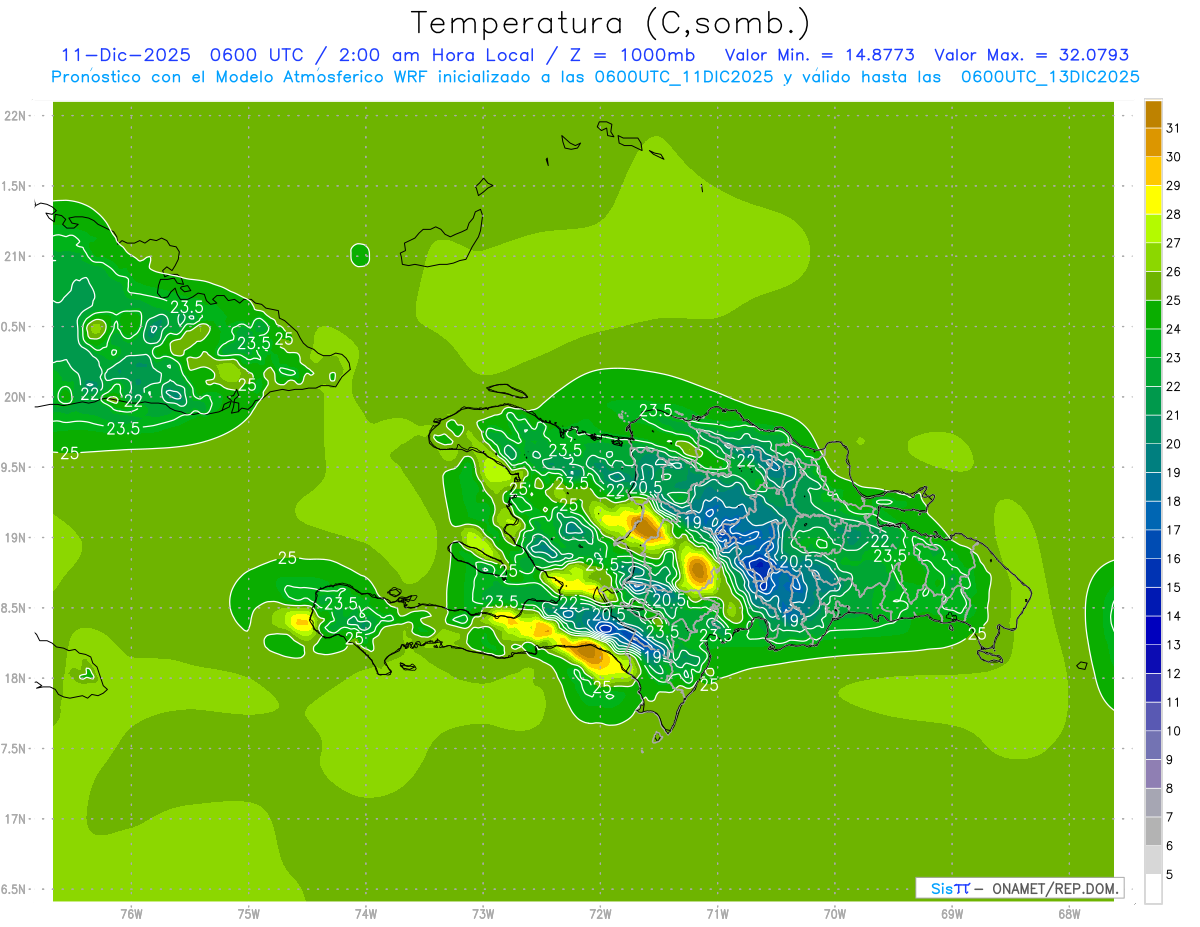Select the "69W" longitude axis label
Viewport: 1200px width, 927px height.
click(x=952, y=913)
